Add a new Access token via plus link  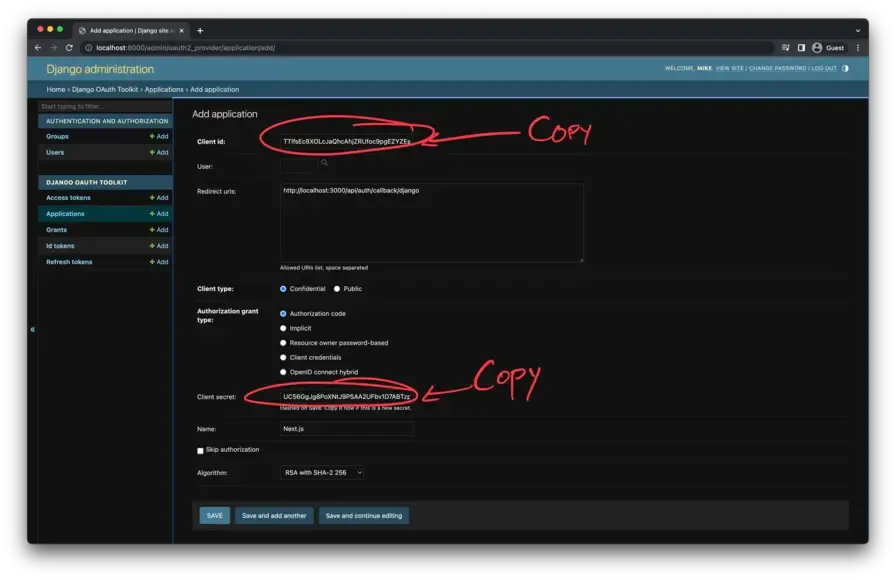point(159,198)
